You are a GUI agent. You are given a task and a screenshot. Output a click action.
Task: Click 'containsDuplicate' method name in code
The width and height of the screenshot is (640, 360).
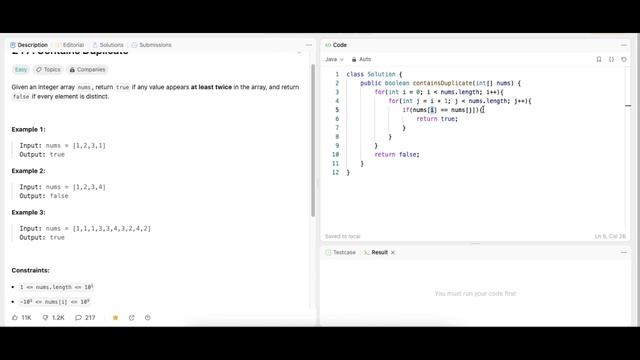click(x=442, y=83)
